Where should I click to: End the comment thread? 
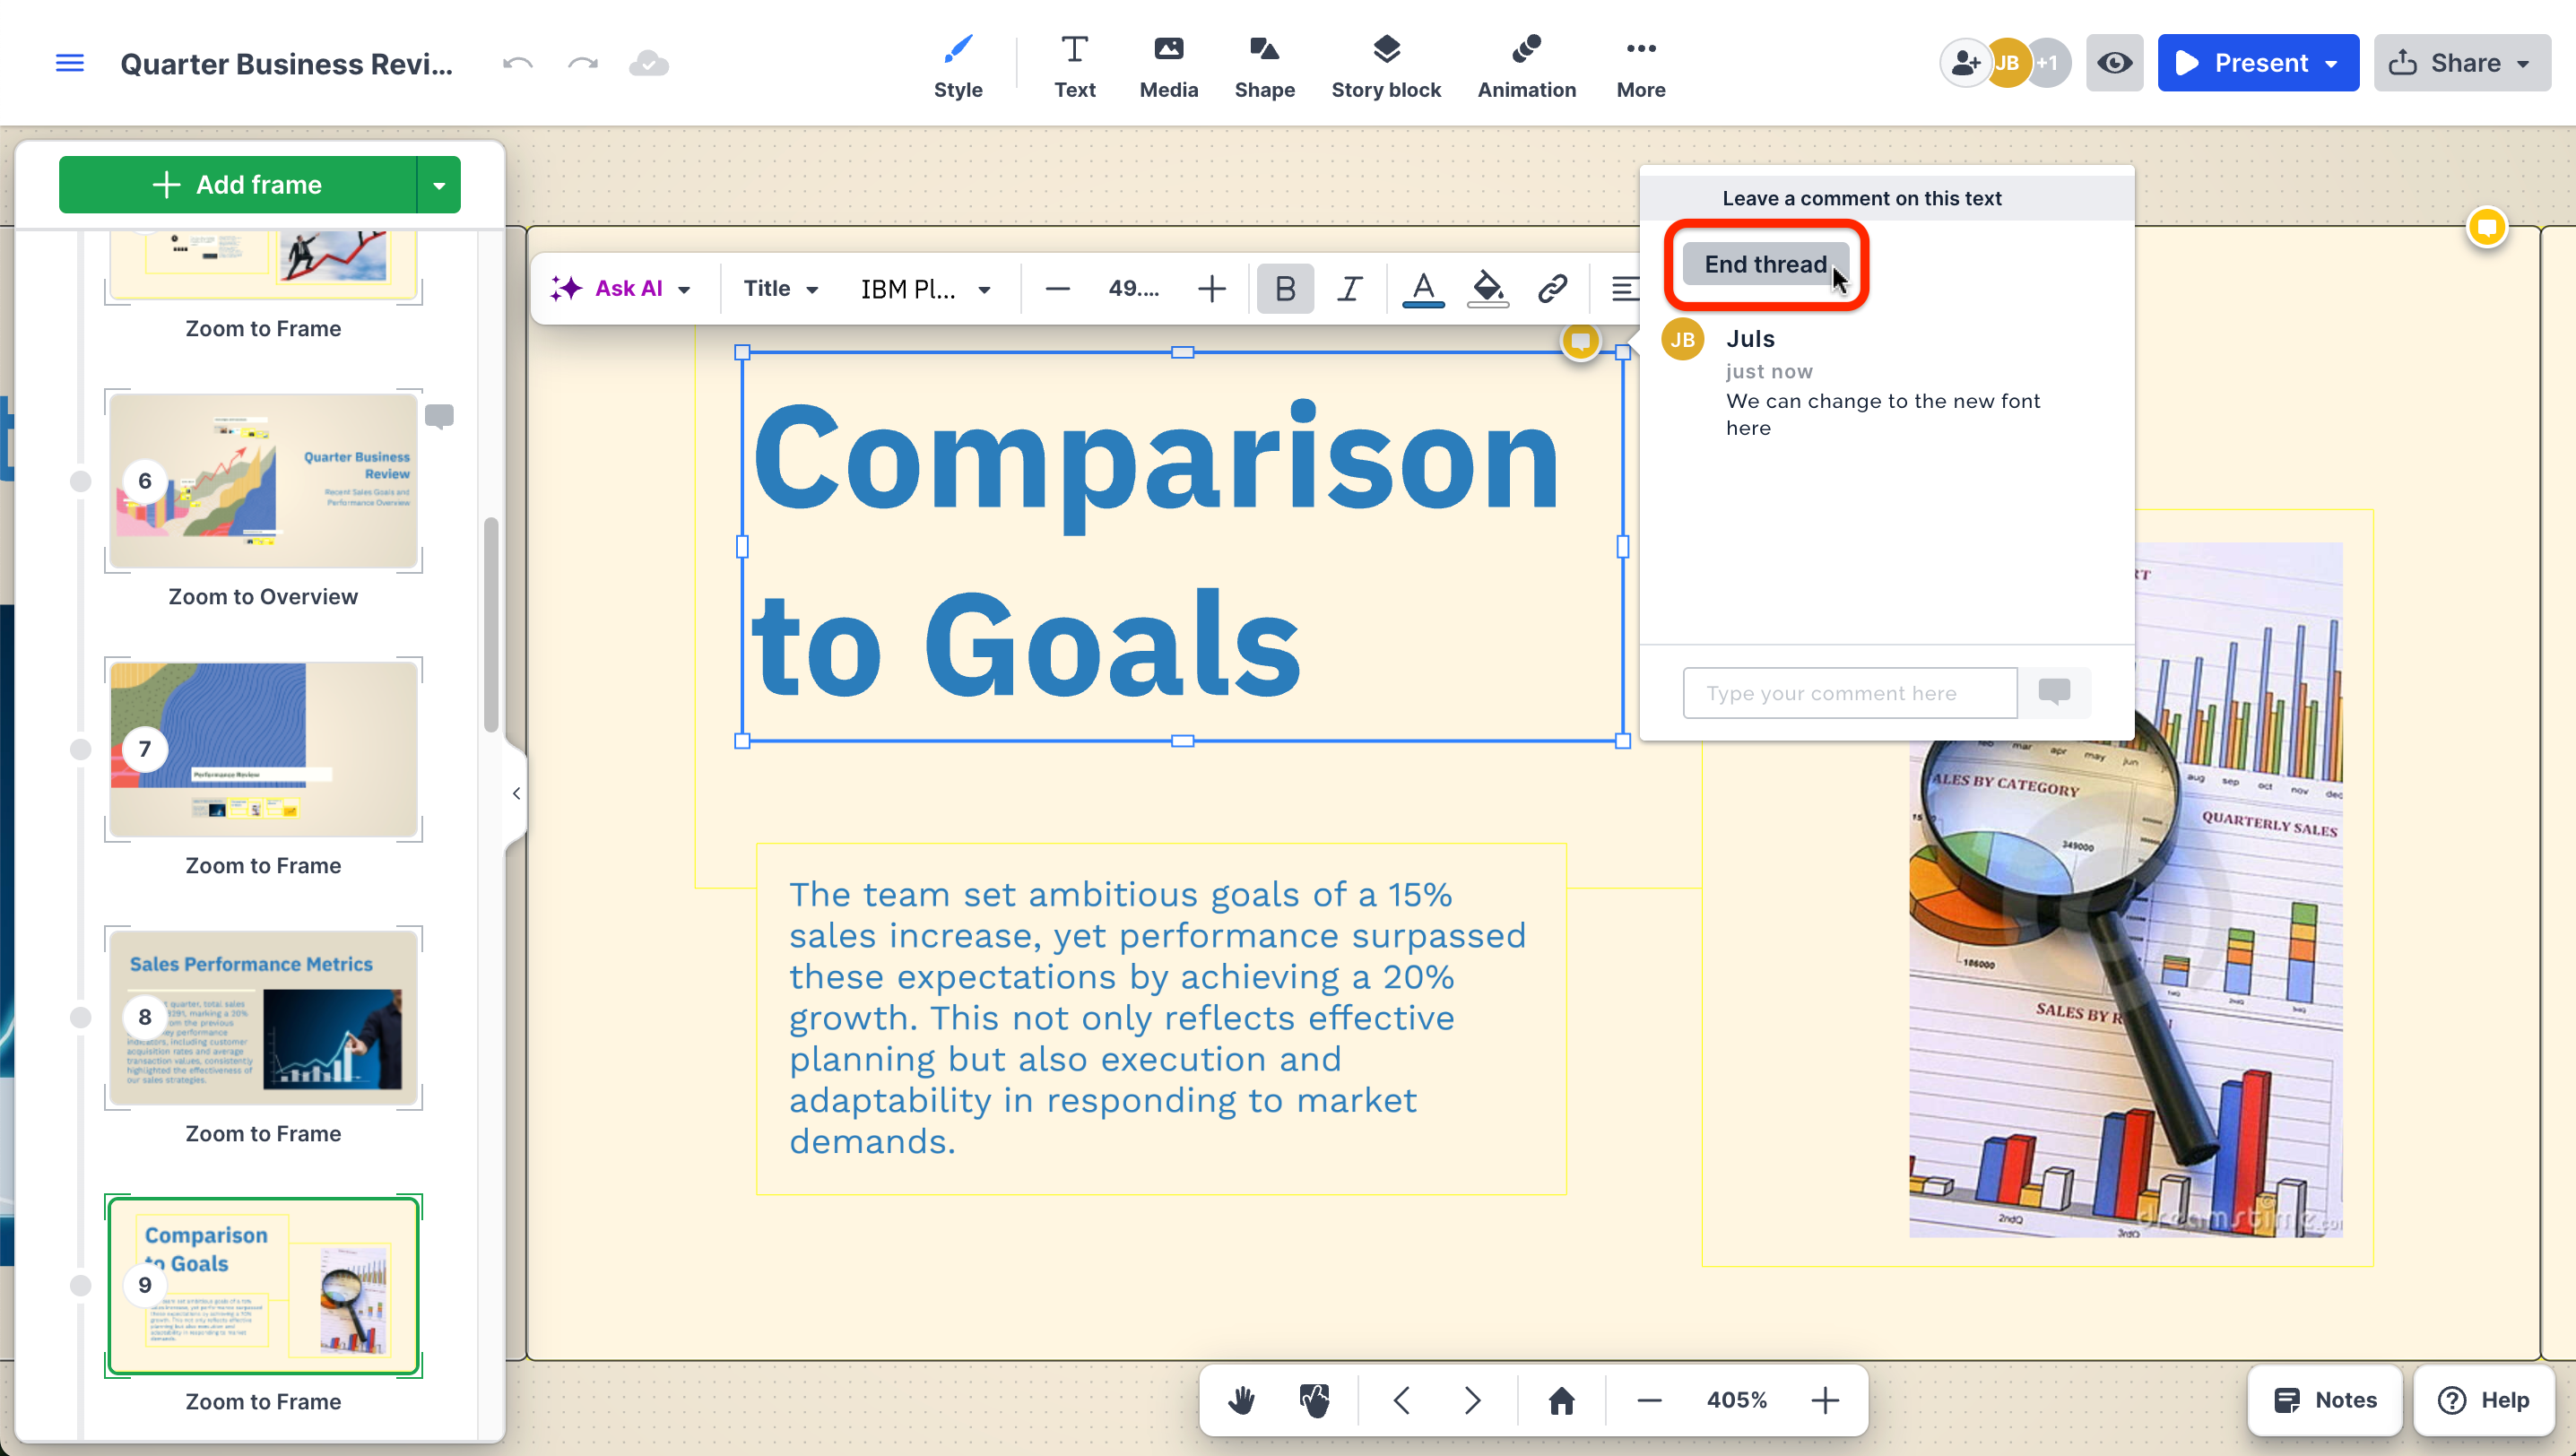click(x=1765, y=264)
